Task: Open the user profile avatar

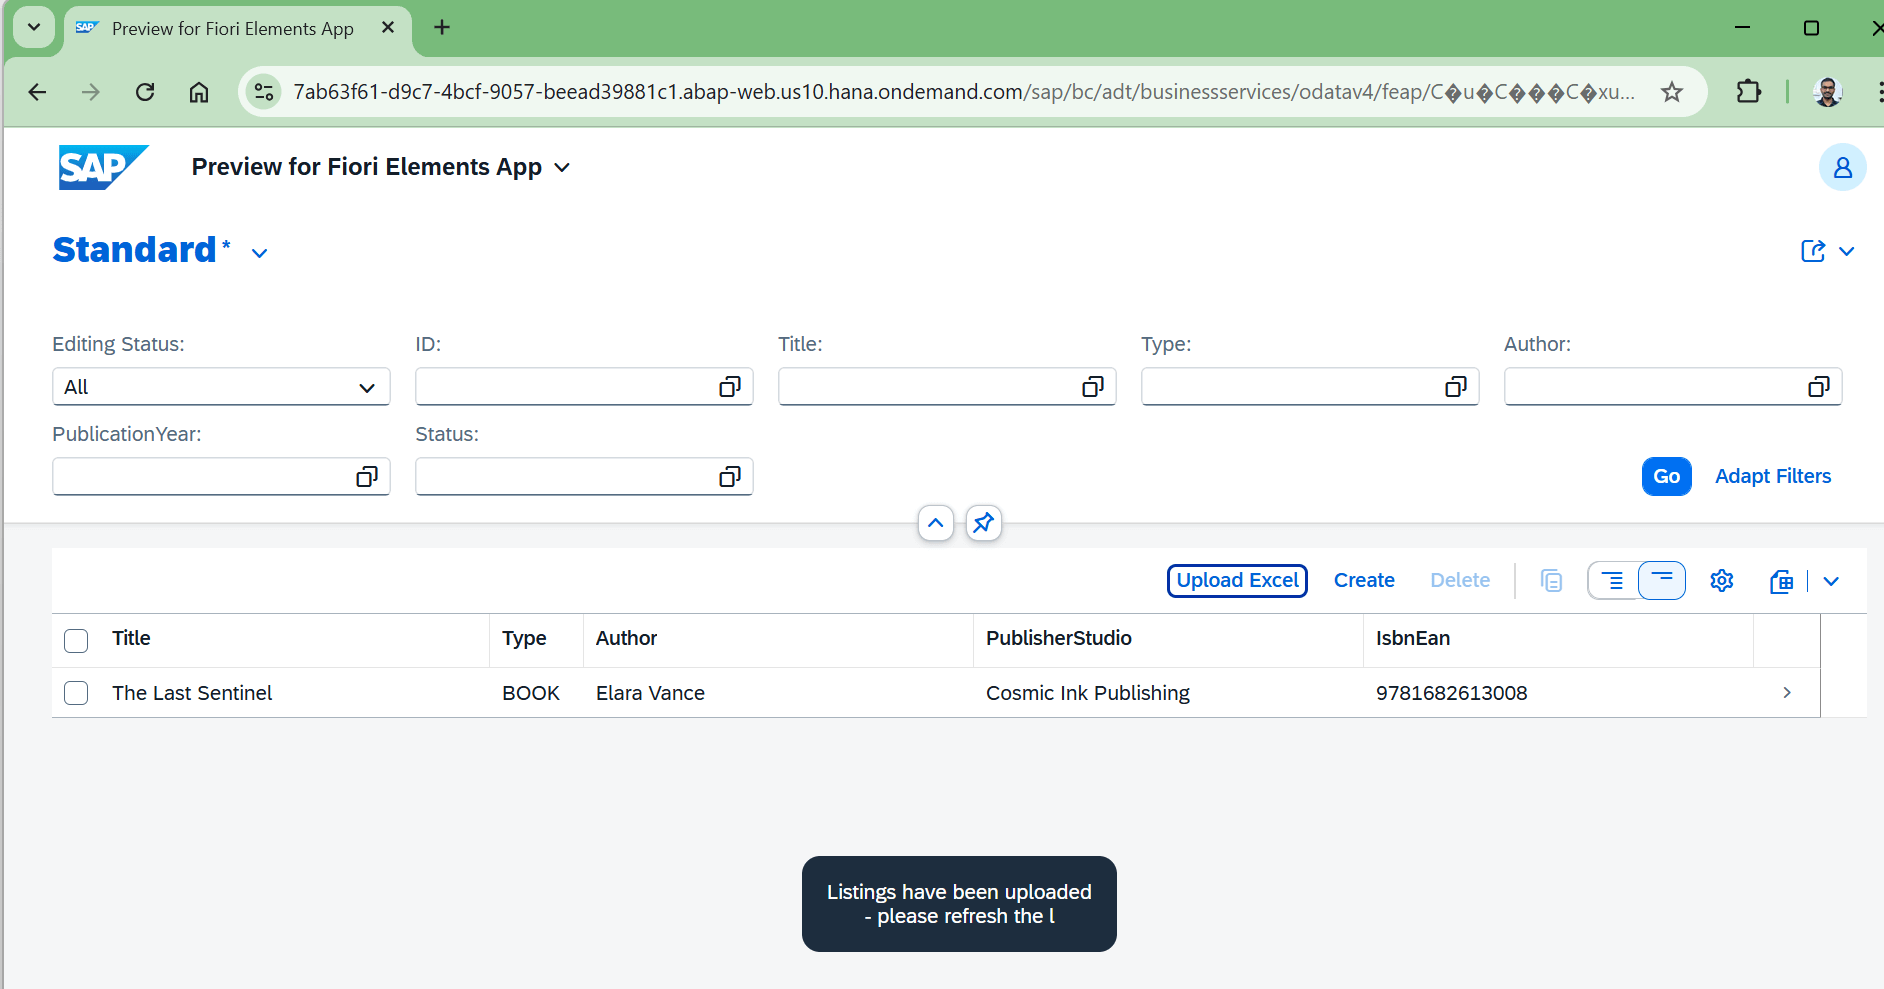Action: click(1842, 168)
